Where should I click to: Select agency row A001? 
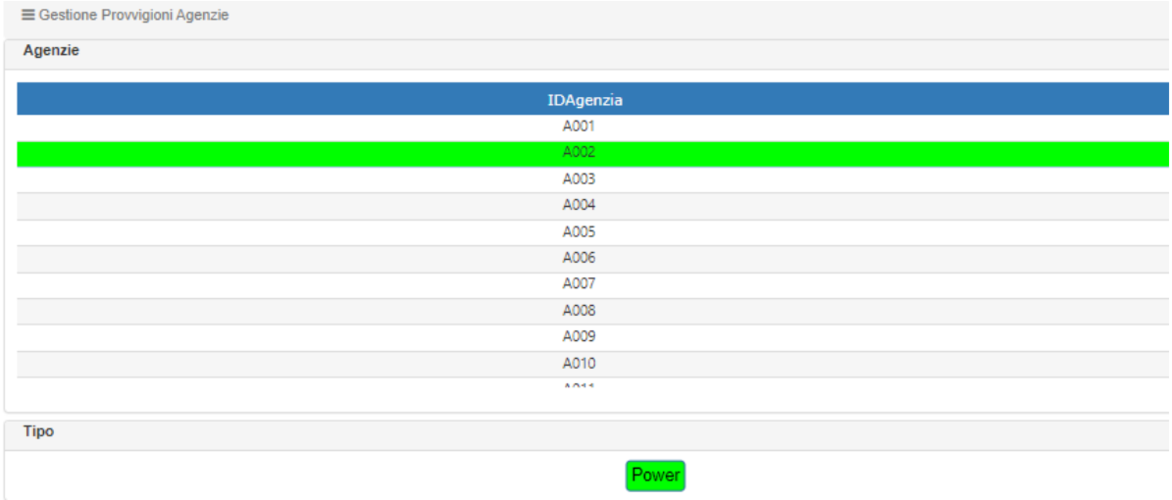(593, 127)
